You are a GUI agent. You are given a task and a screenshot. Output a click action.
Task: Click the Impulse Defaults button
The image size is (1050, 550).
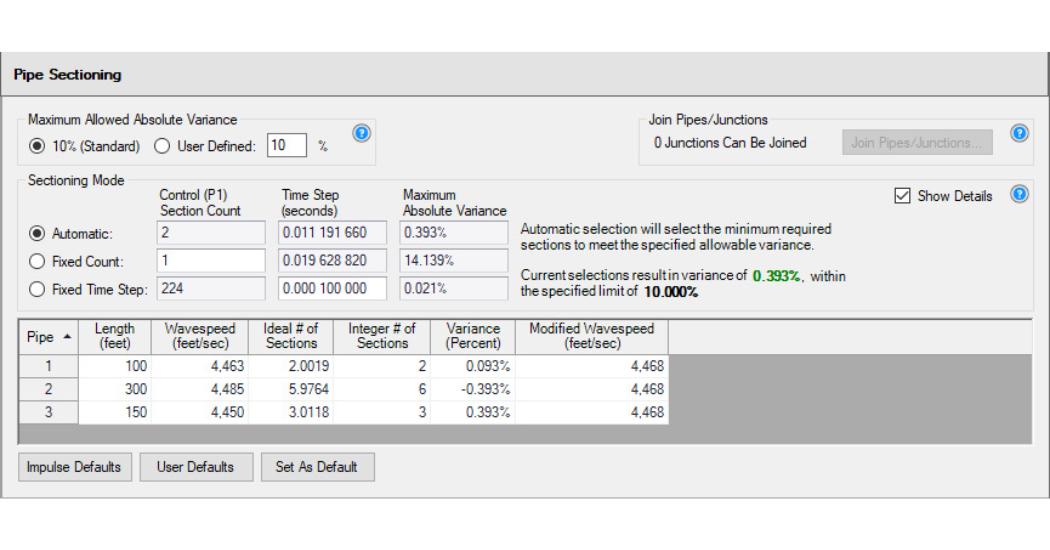[74, 467]
